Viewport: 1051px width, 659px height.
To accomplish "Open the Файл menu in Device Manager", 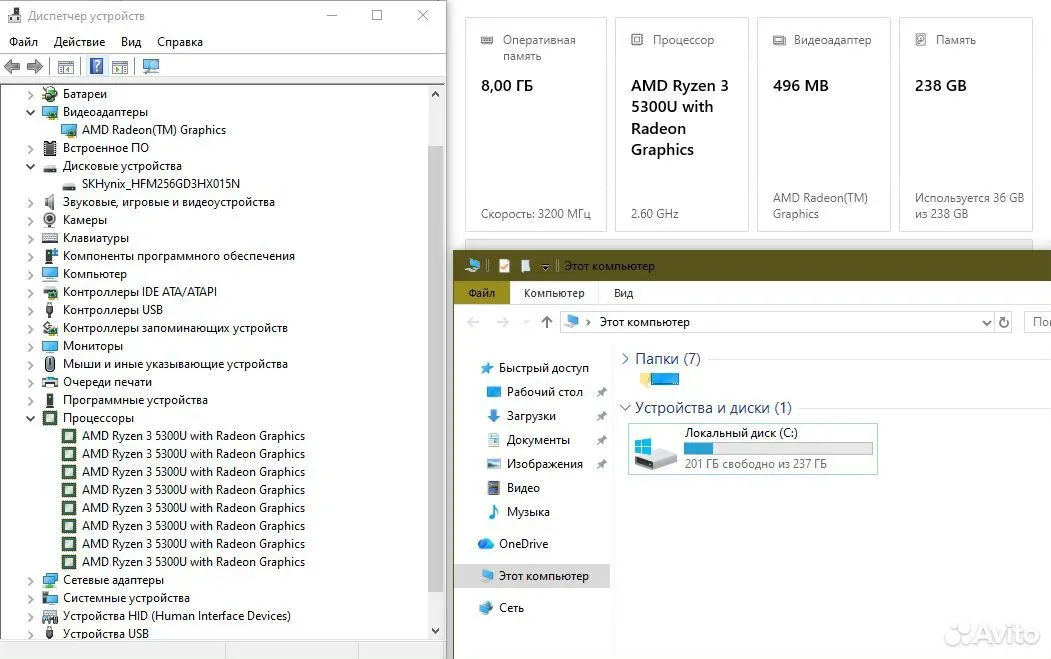I will [x=23, y=42].
